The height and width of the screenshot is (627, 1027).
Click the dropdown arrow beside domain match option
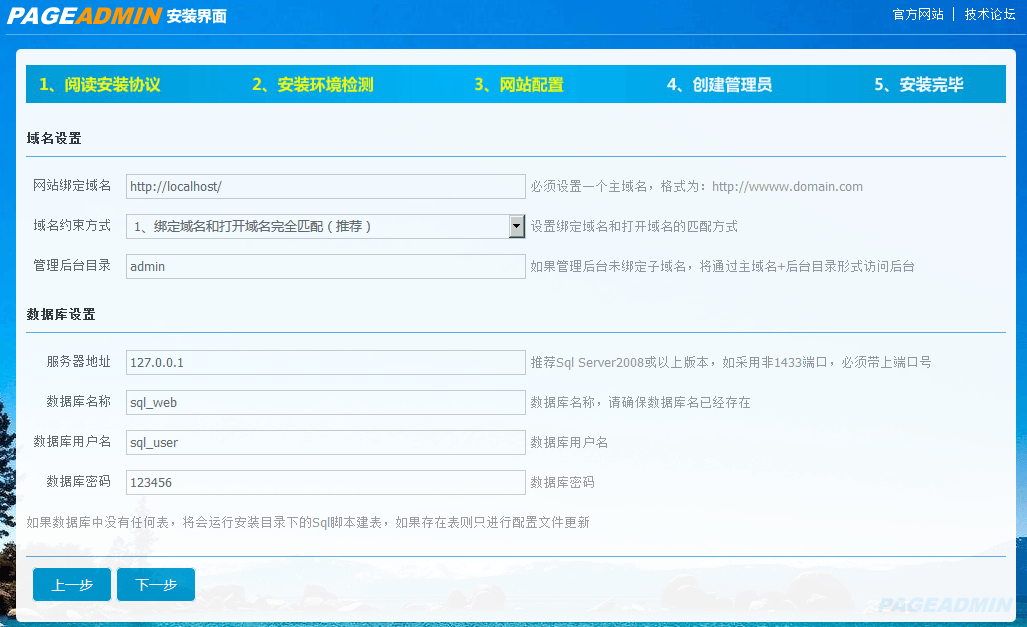coord(517,226)
